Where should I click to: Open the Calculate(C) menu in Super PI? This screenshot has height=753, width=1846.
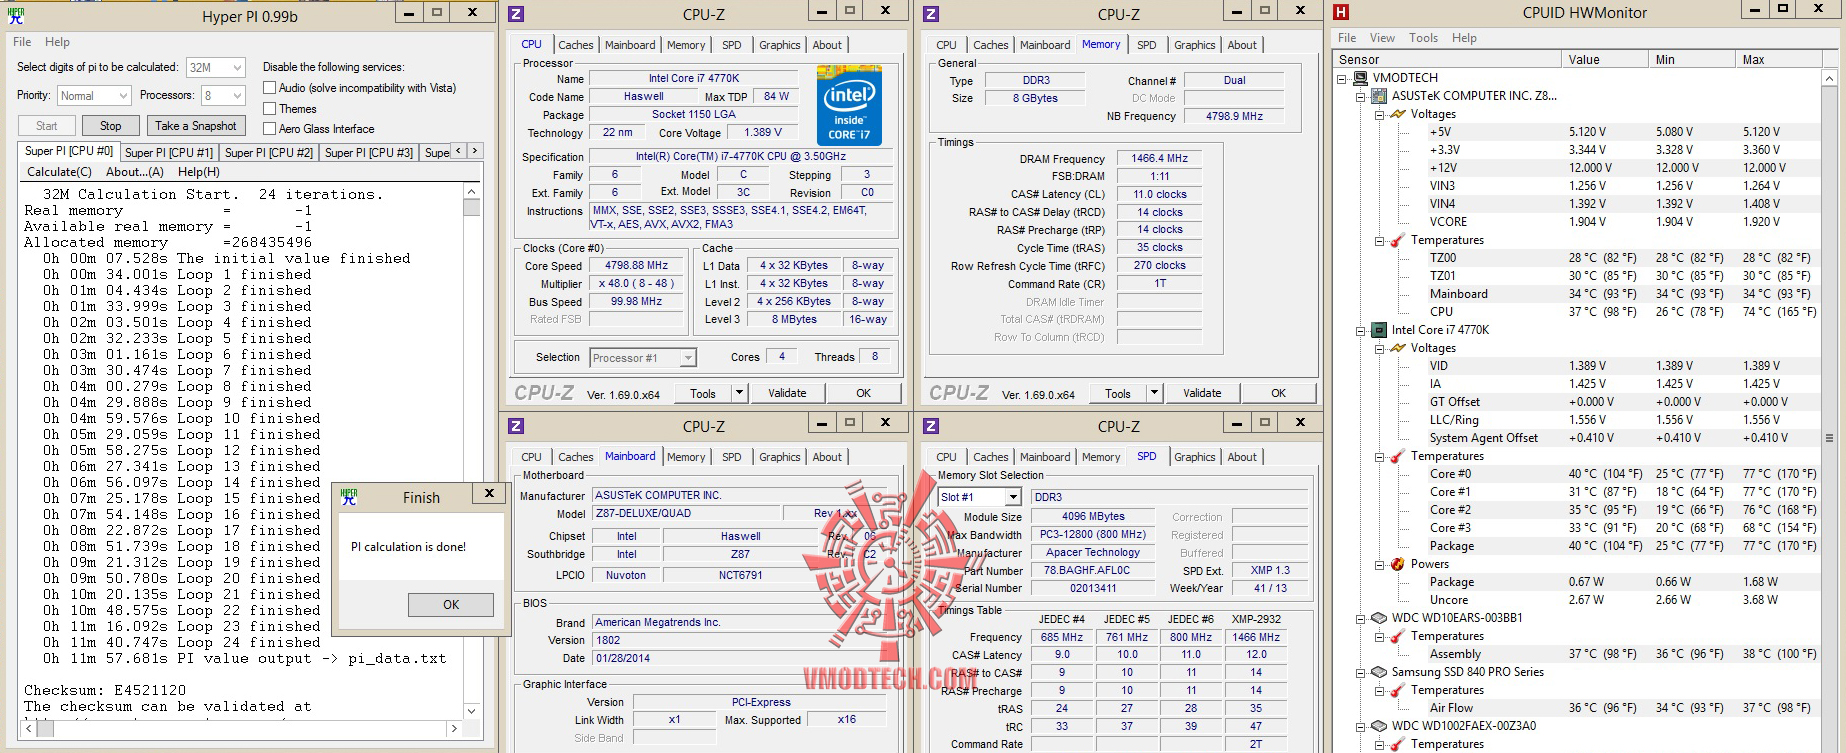[x=59, y=172]
